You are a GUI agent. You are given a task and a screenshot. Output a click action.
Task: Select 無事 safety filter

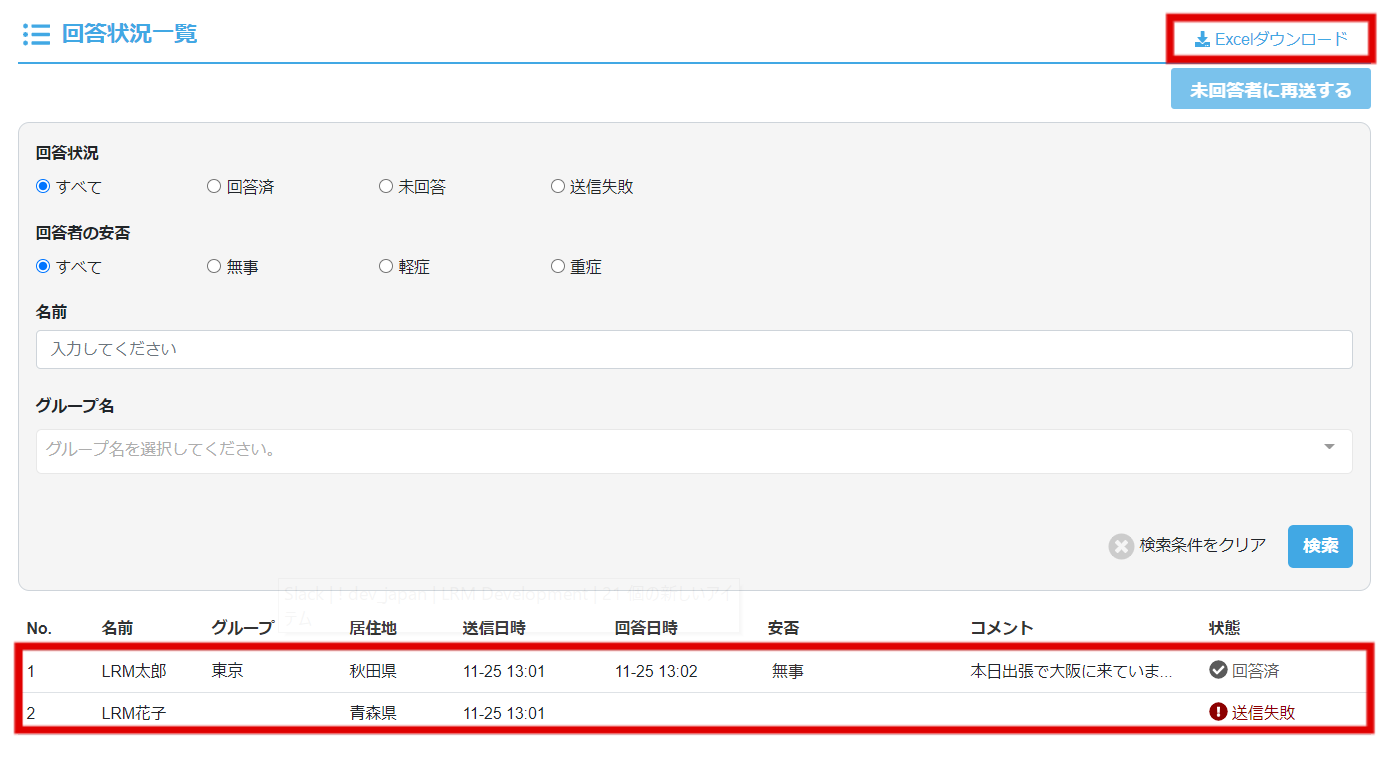click(213, 266)
